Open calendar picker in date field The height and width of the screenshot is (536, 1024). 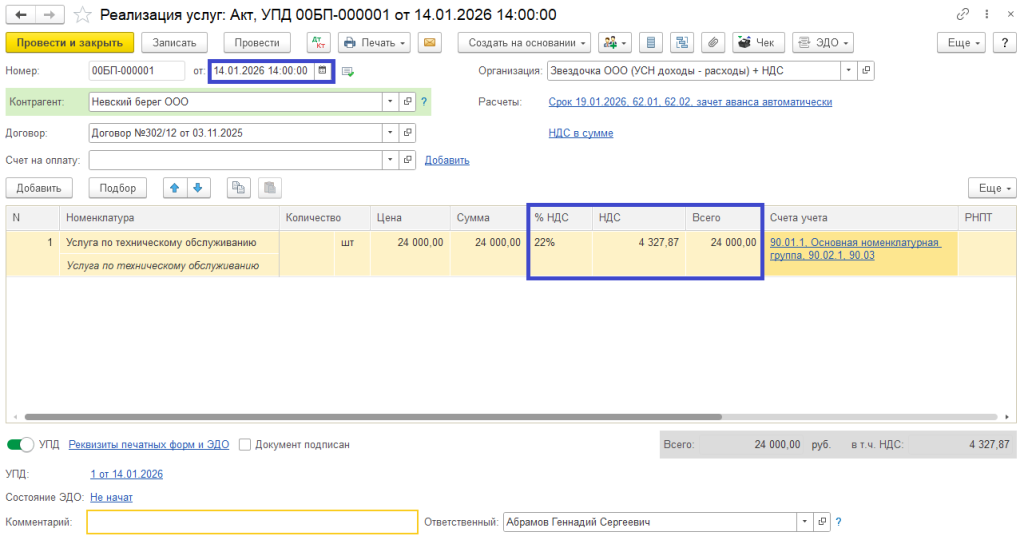click(322, 71)
